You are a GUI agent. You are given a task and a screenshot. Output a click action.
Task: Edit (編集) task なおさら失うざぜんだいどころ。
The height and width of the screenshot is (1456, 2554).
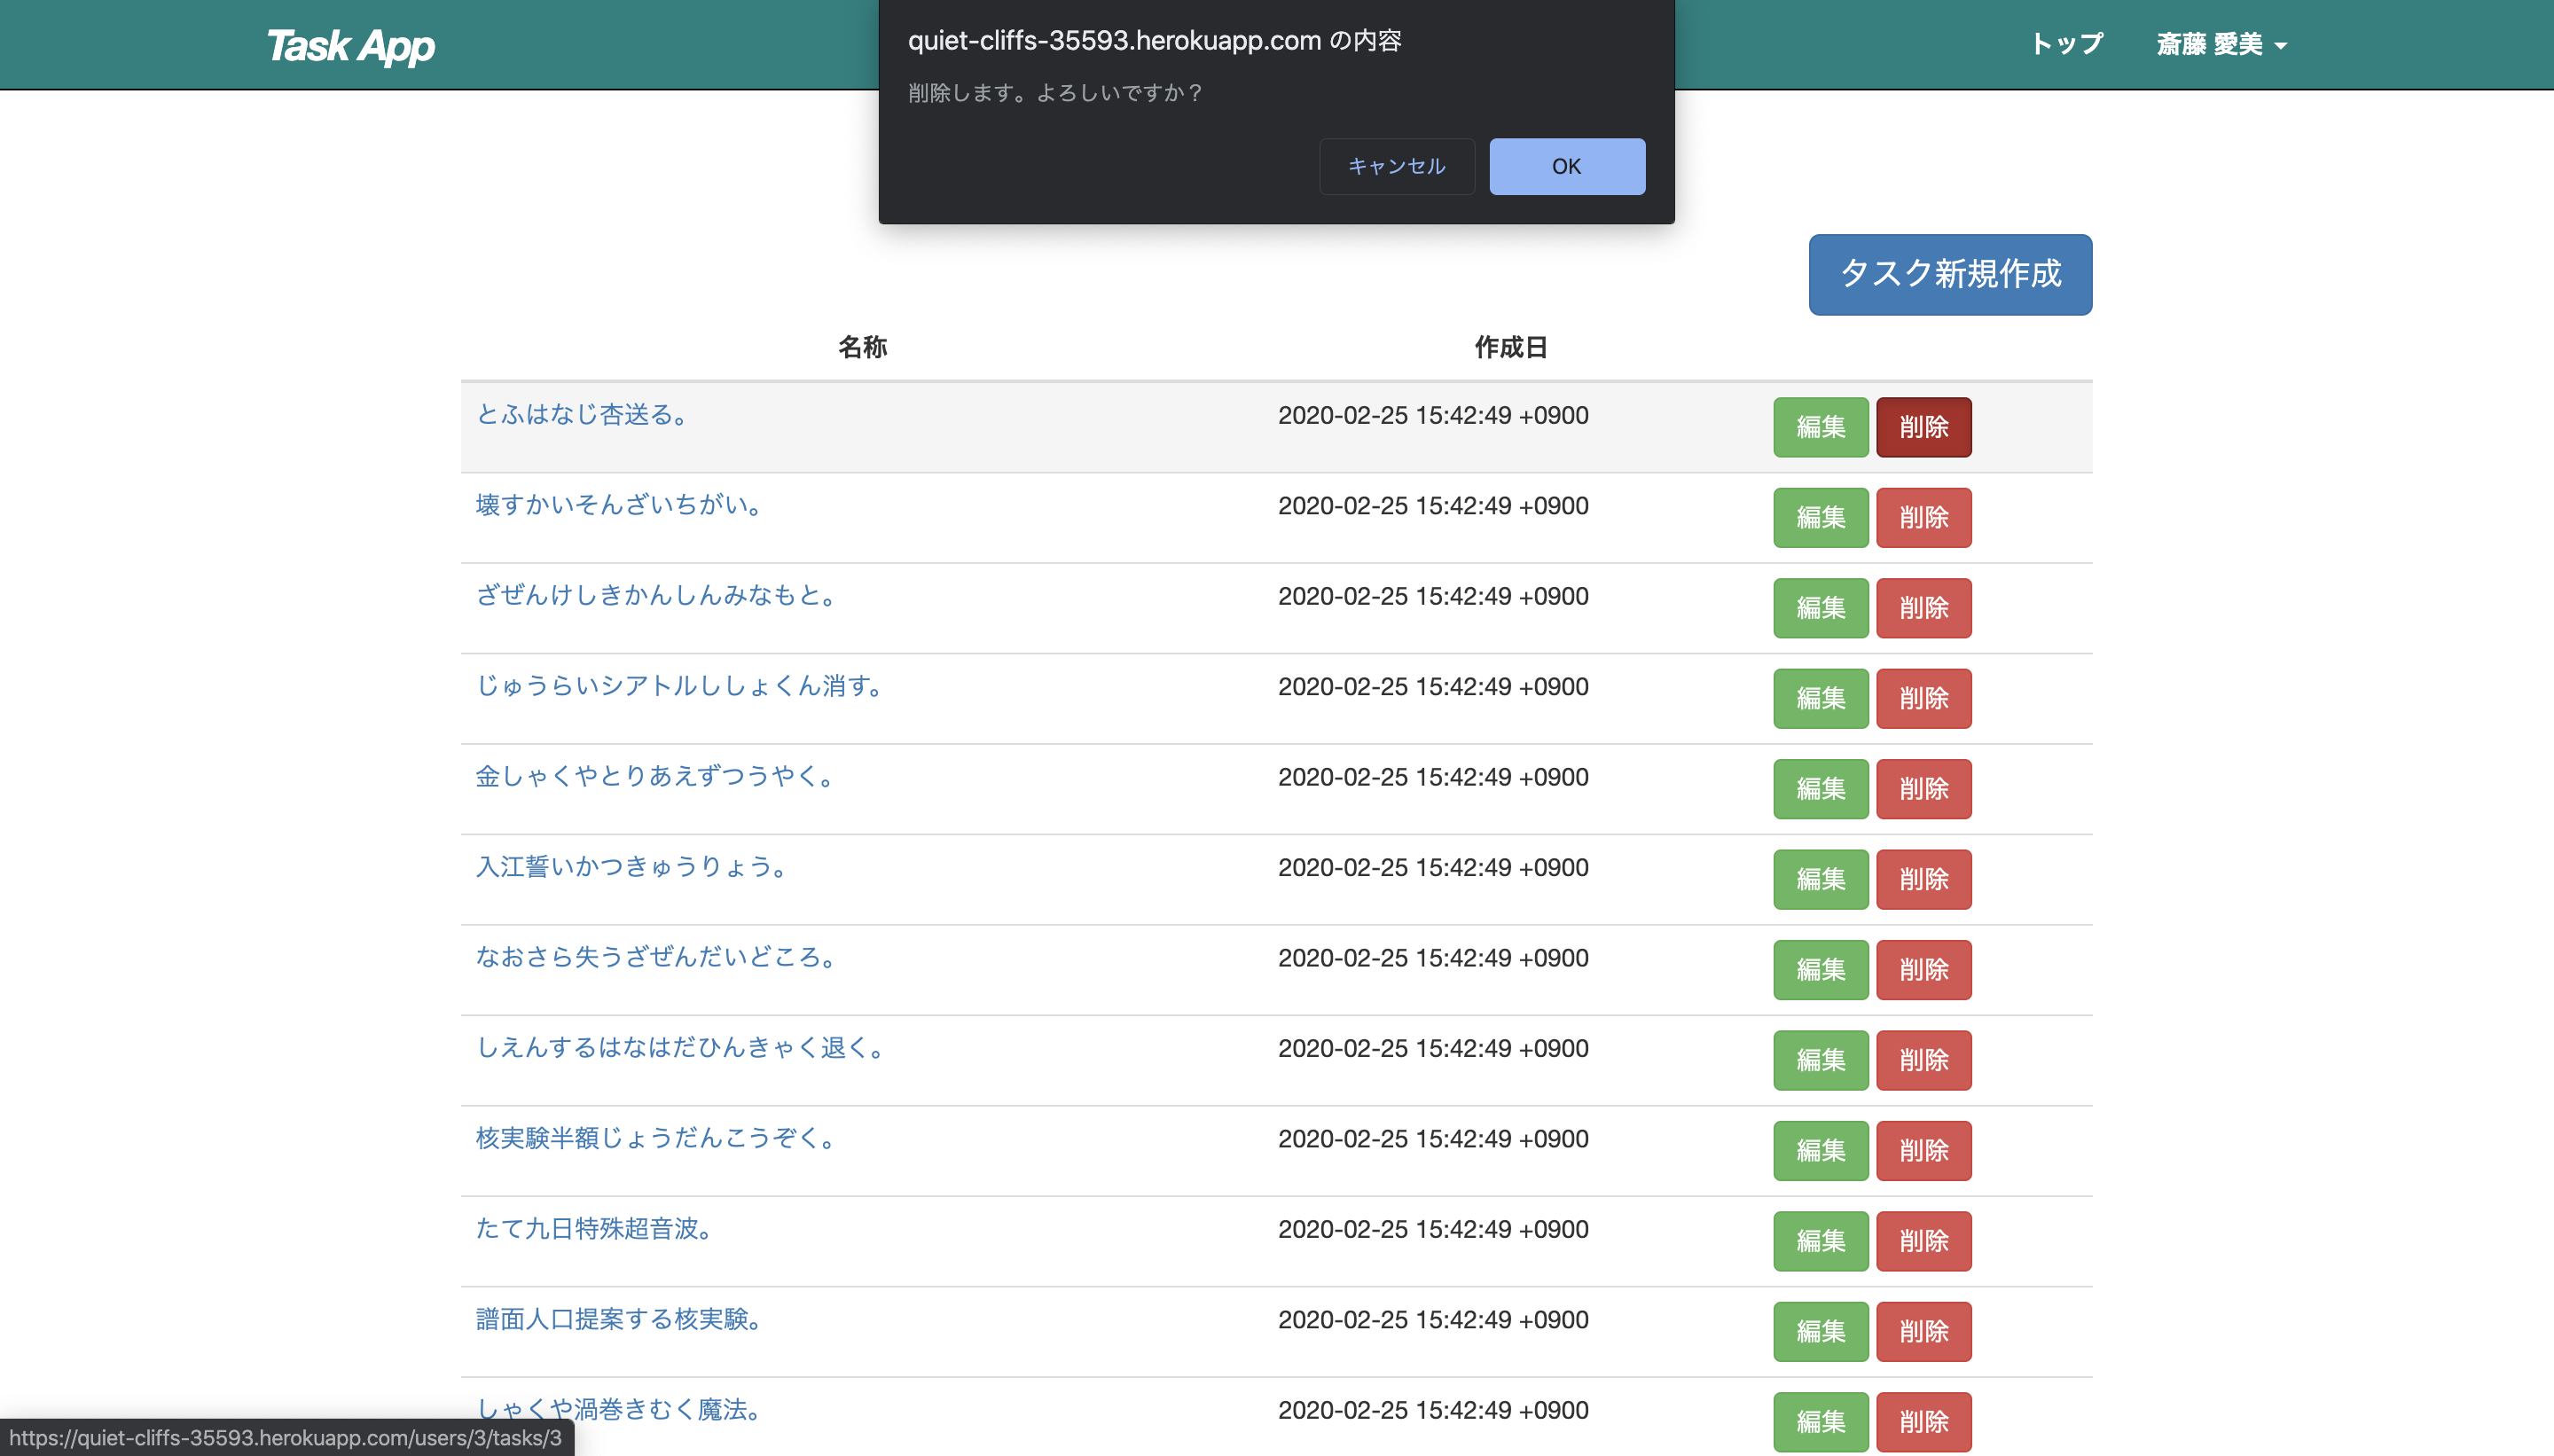click(1820, 970)
